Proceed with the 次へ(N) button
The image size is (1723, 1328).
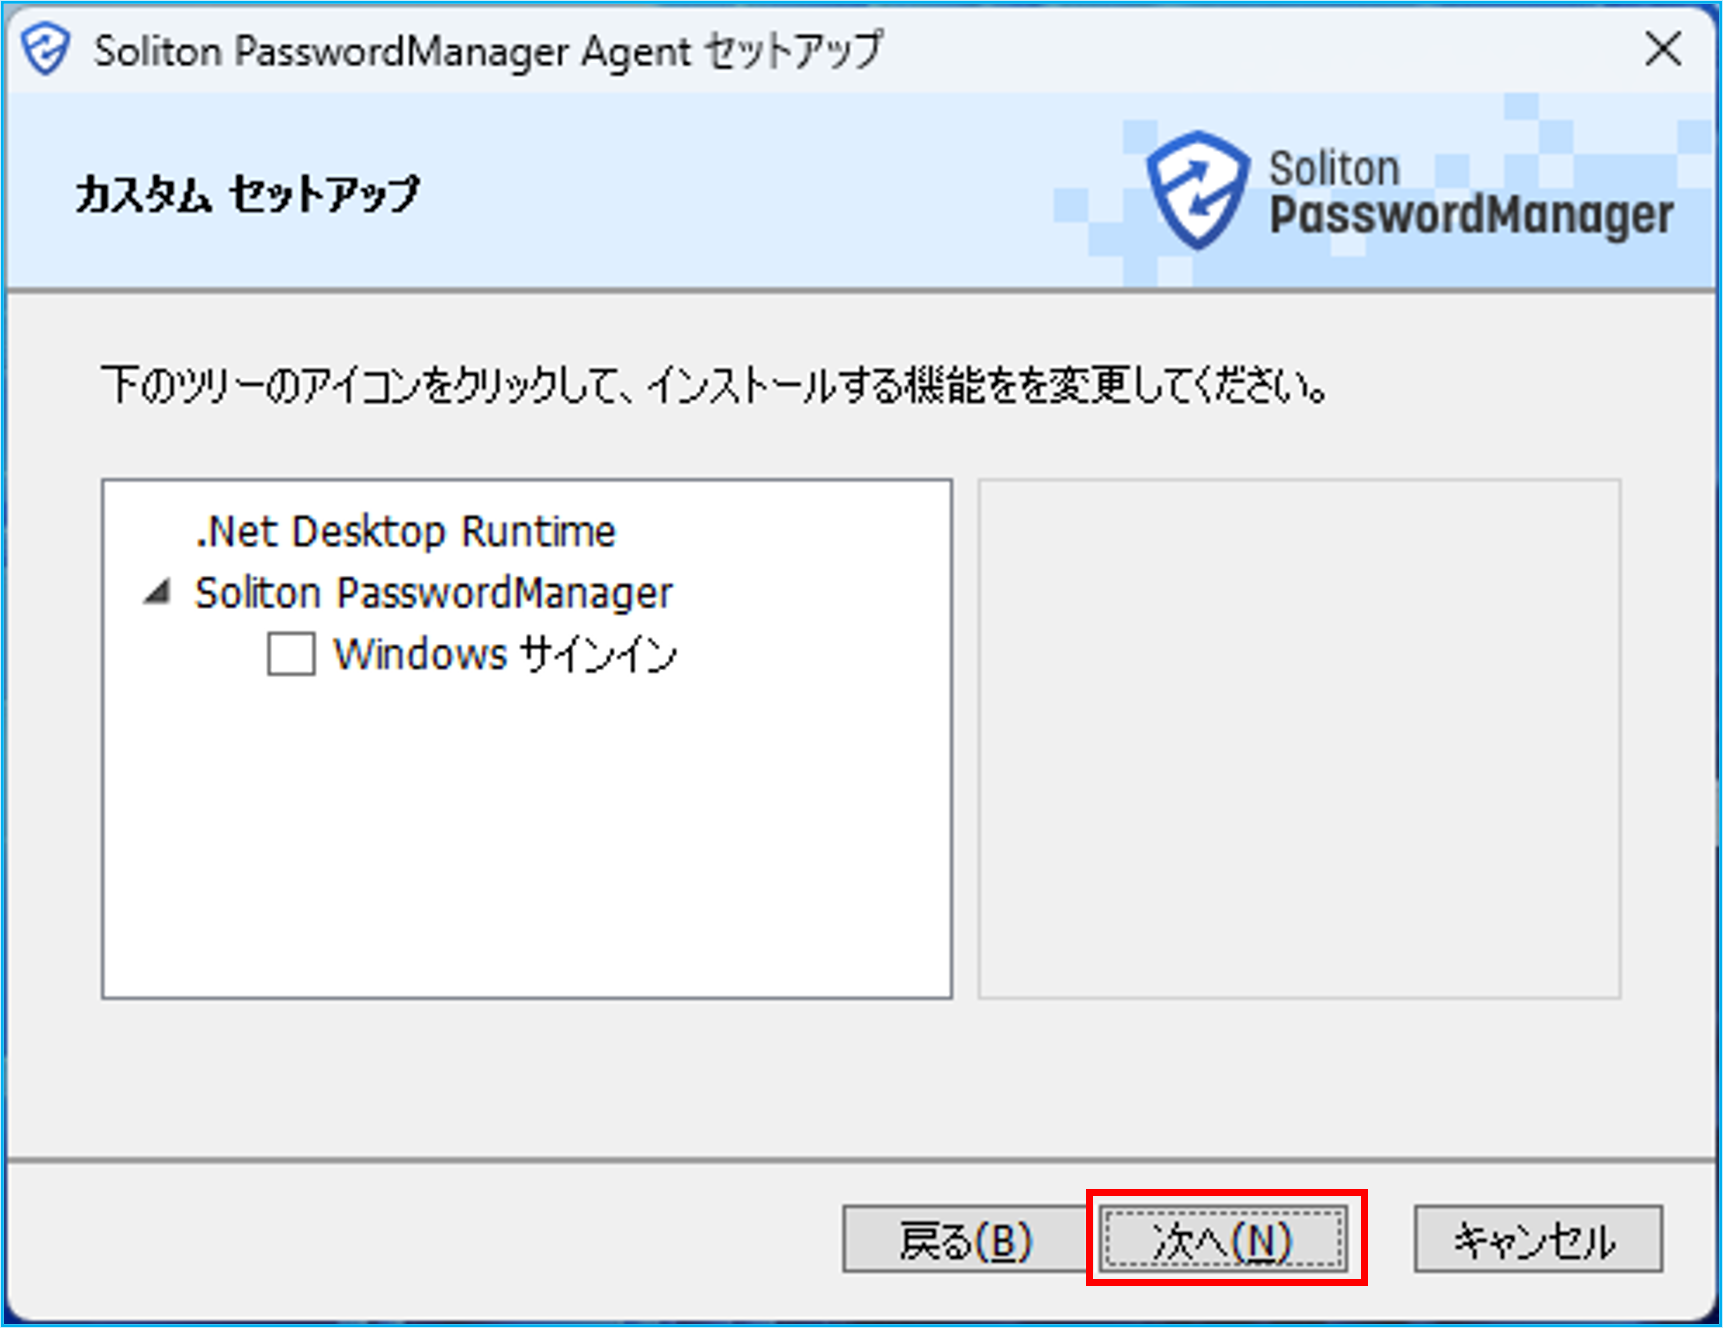pyautogui.click(x=1224, y=1240)
